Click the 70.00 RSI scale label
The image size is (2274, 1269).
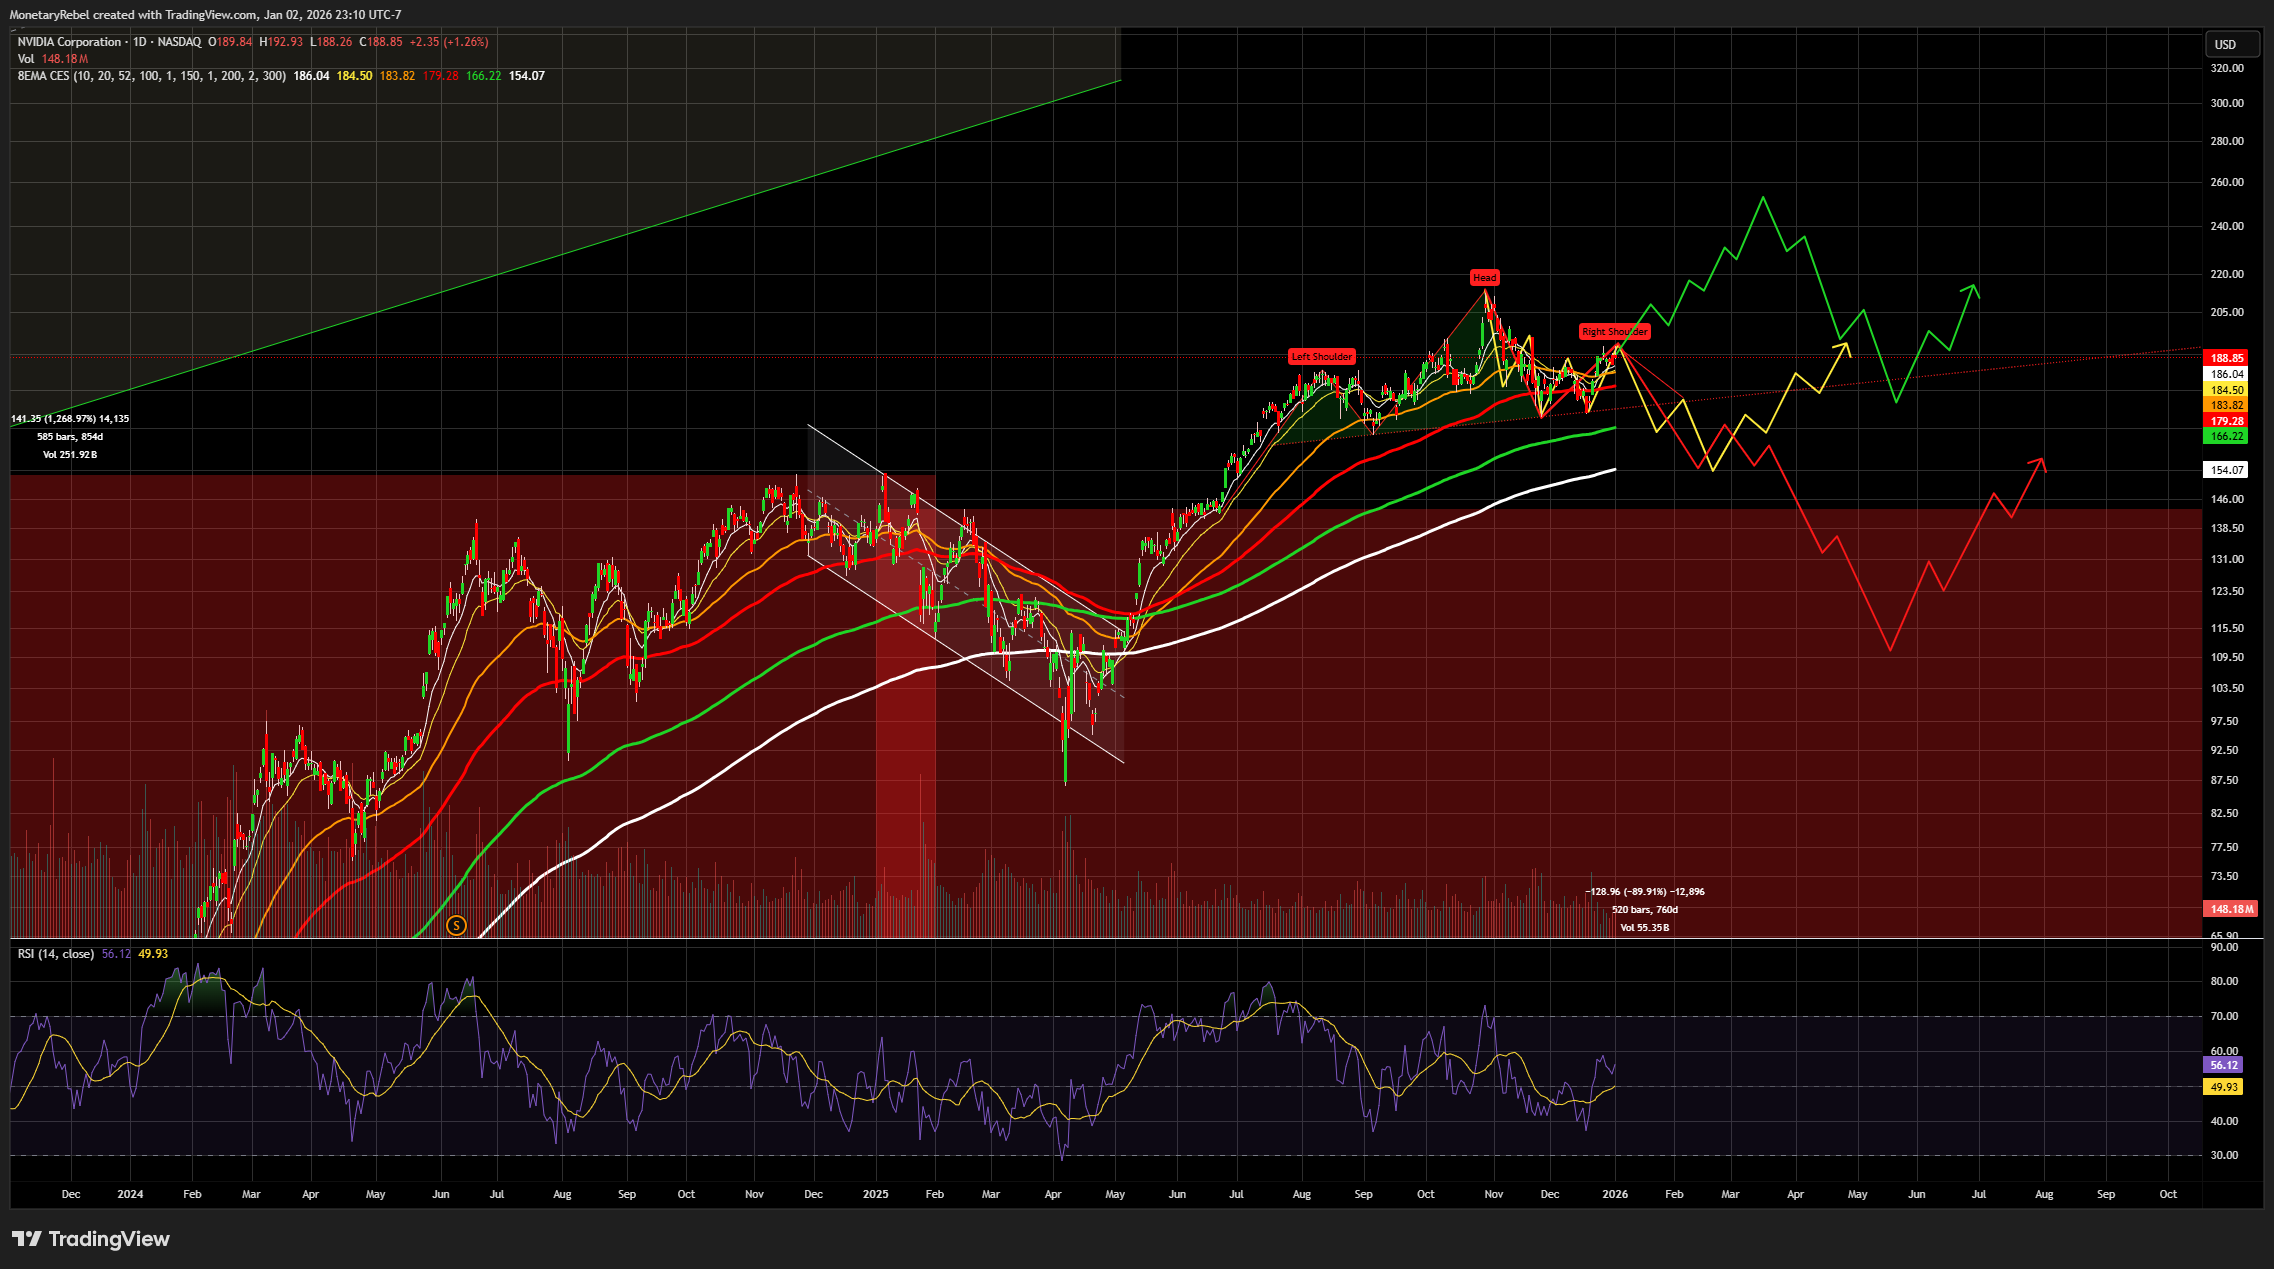point(2224,1016)
